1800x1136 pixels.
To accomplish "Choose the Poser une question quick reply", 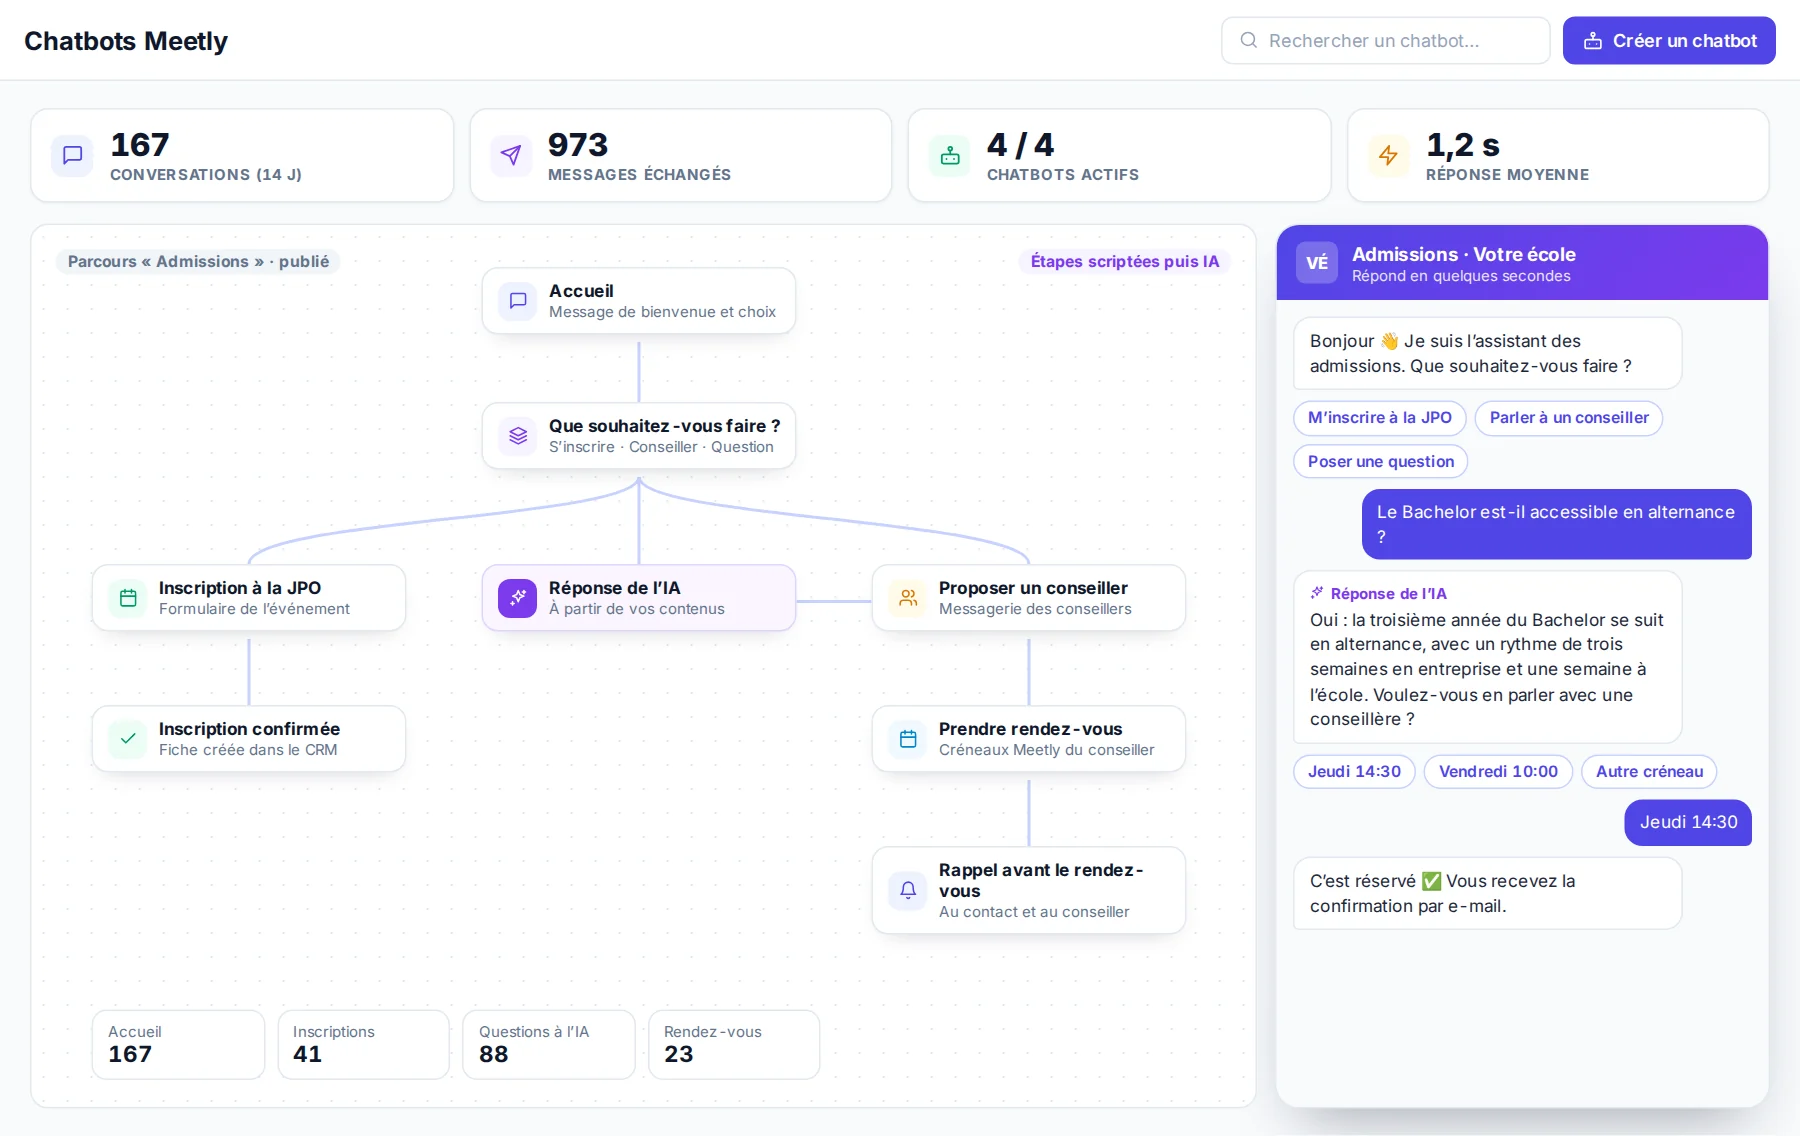I will [1381, 462].
